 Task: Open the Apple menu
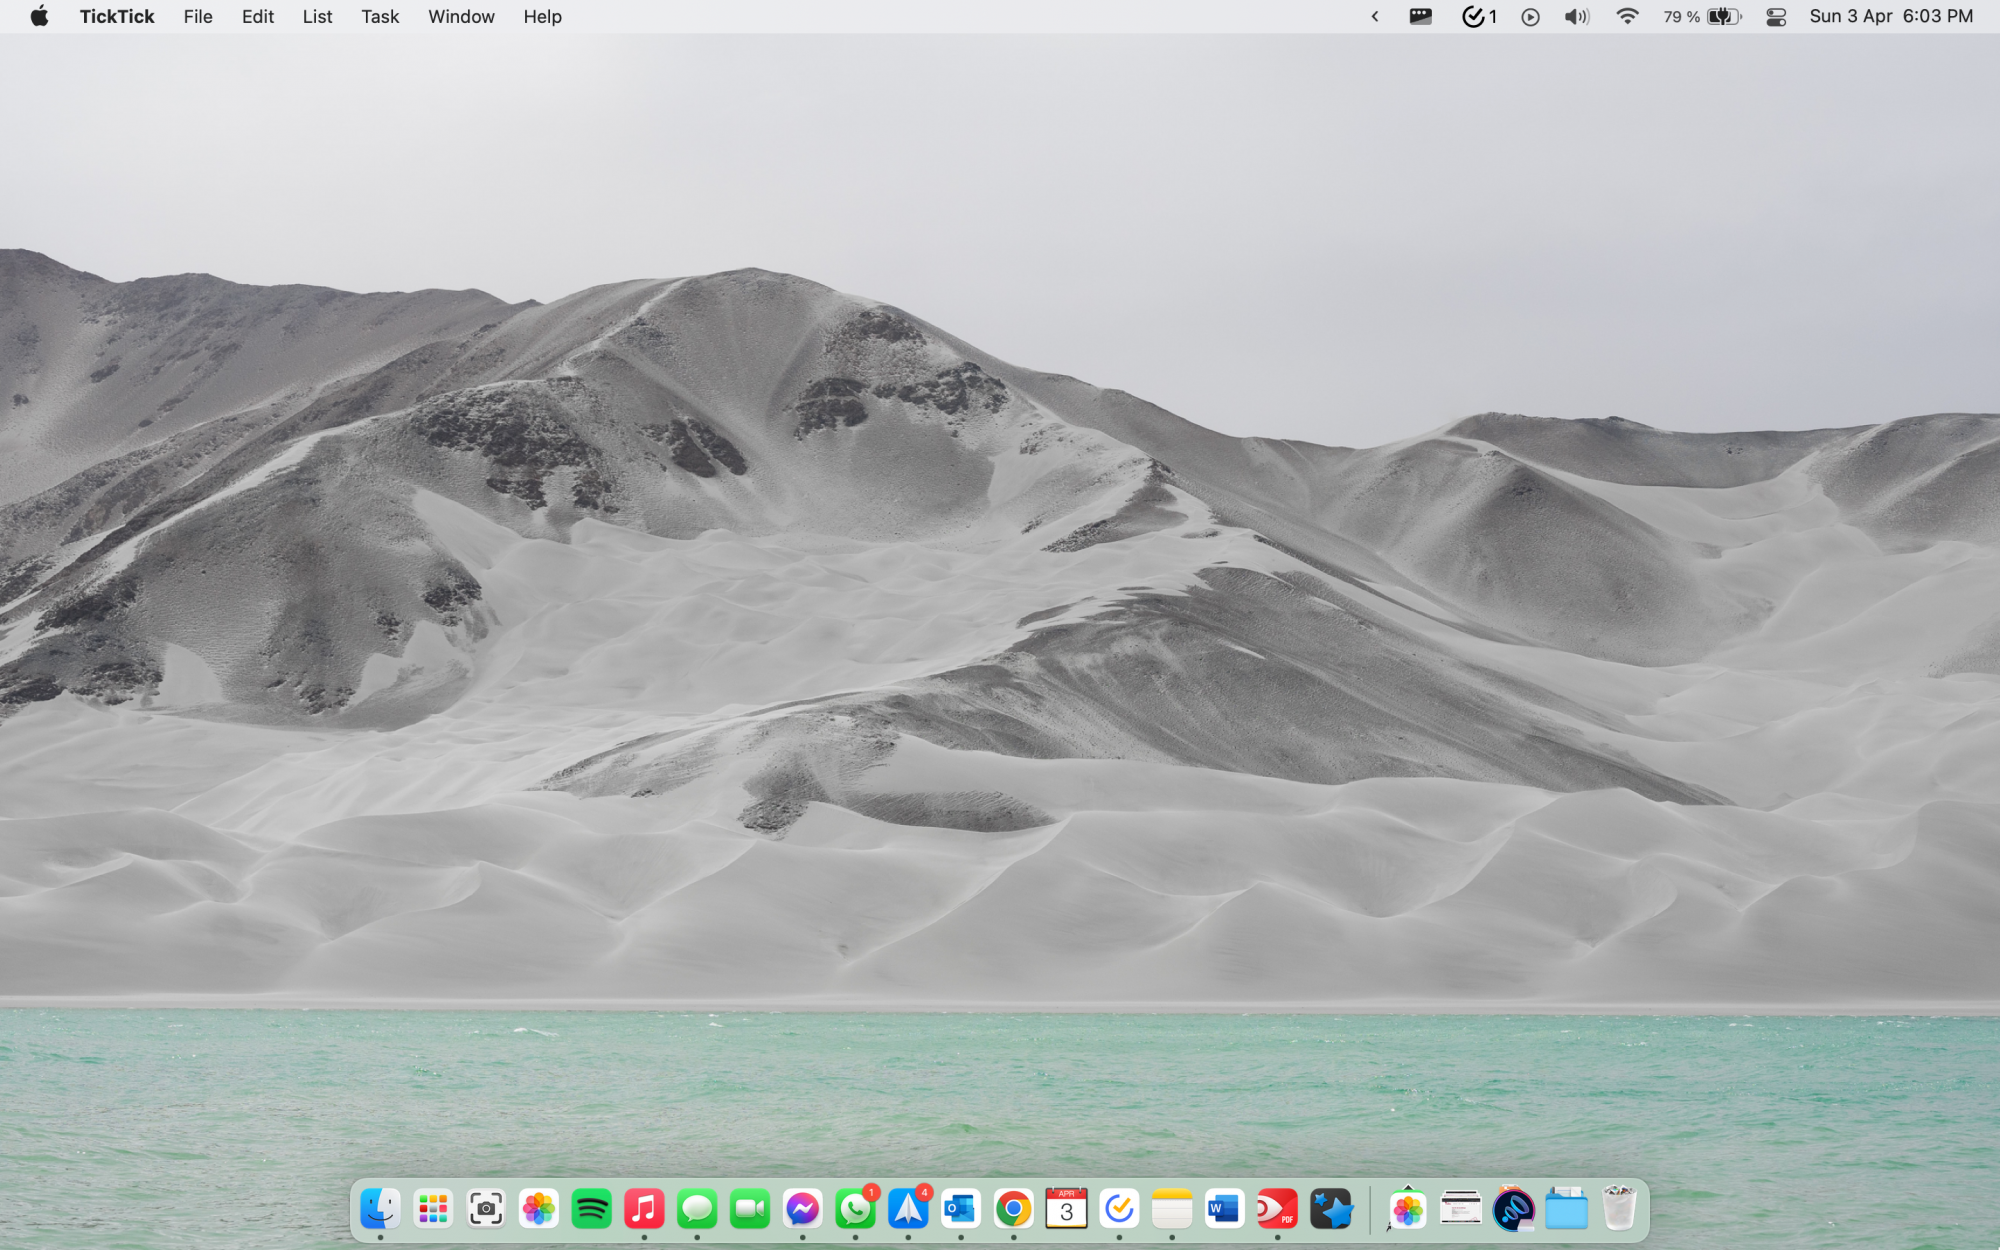click(39, 17)
